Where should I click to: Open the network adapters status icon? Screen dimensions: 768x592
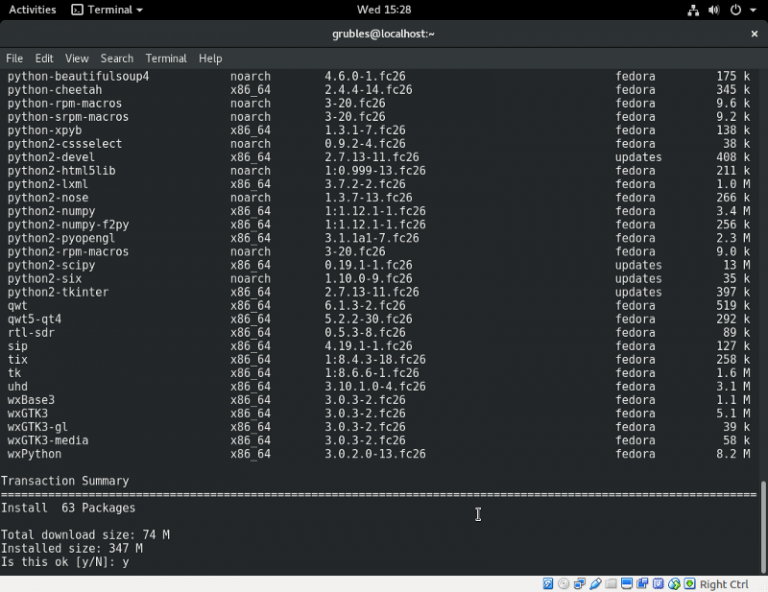[580, 584]
